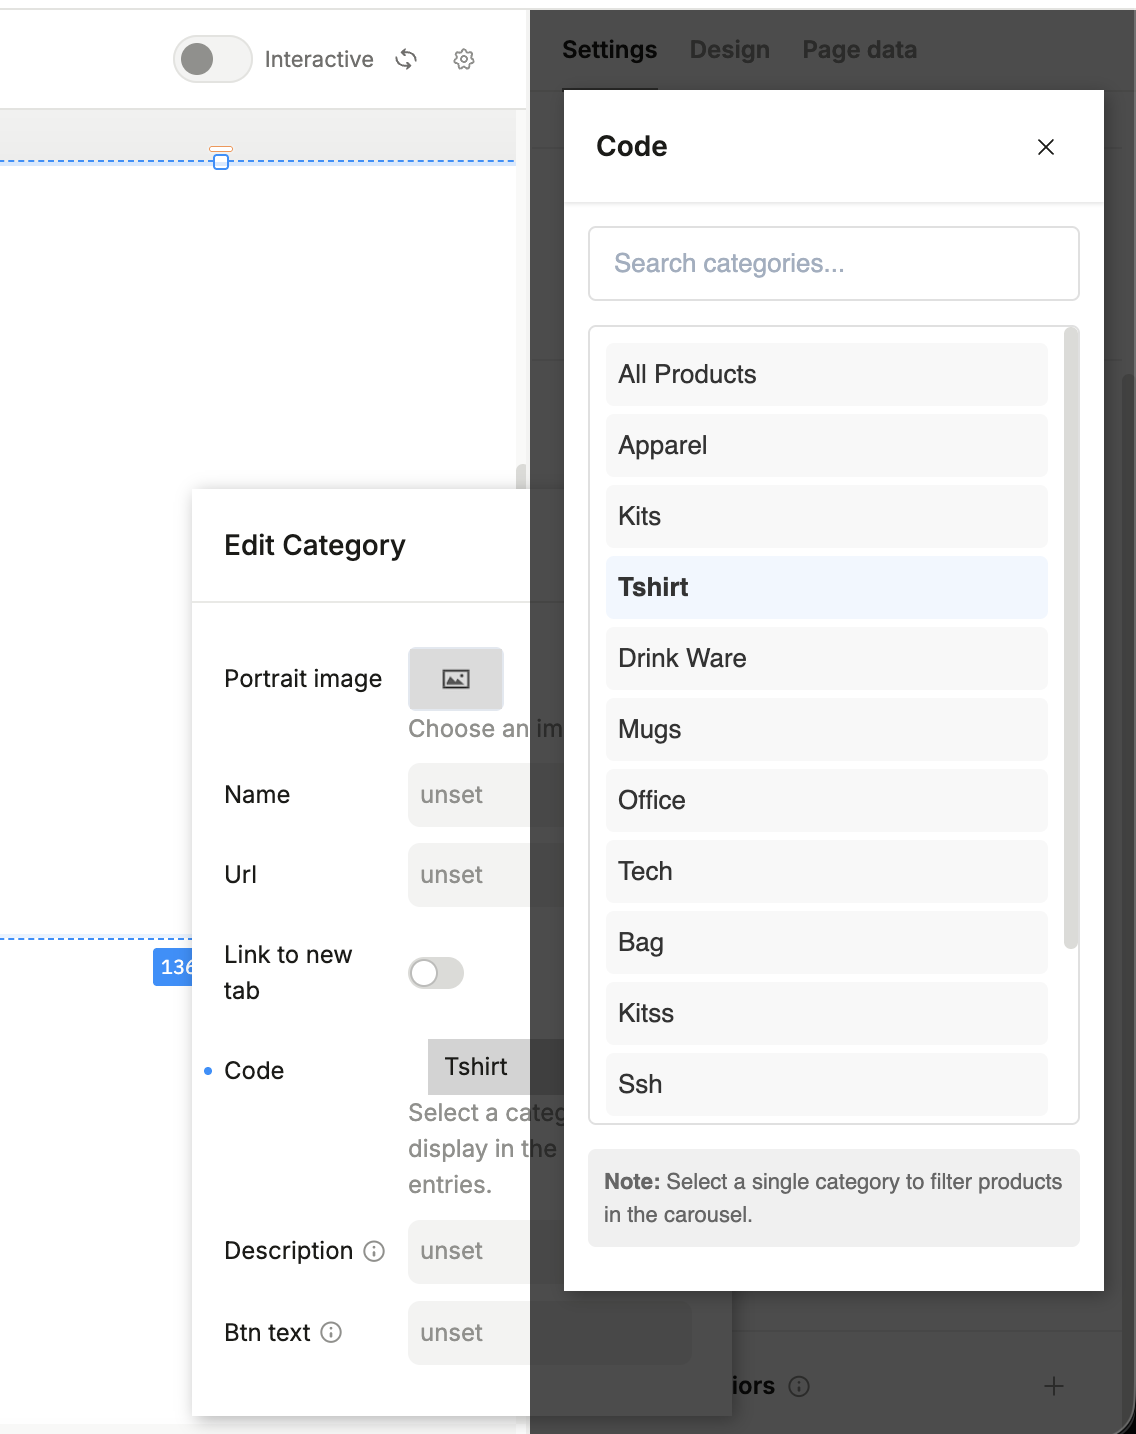The width and height of the screenshot is (1136, 1434).
Task: Toggle the Interactive mode switch
Action: (x=212, y=60)
